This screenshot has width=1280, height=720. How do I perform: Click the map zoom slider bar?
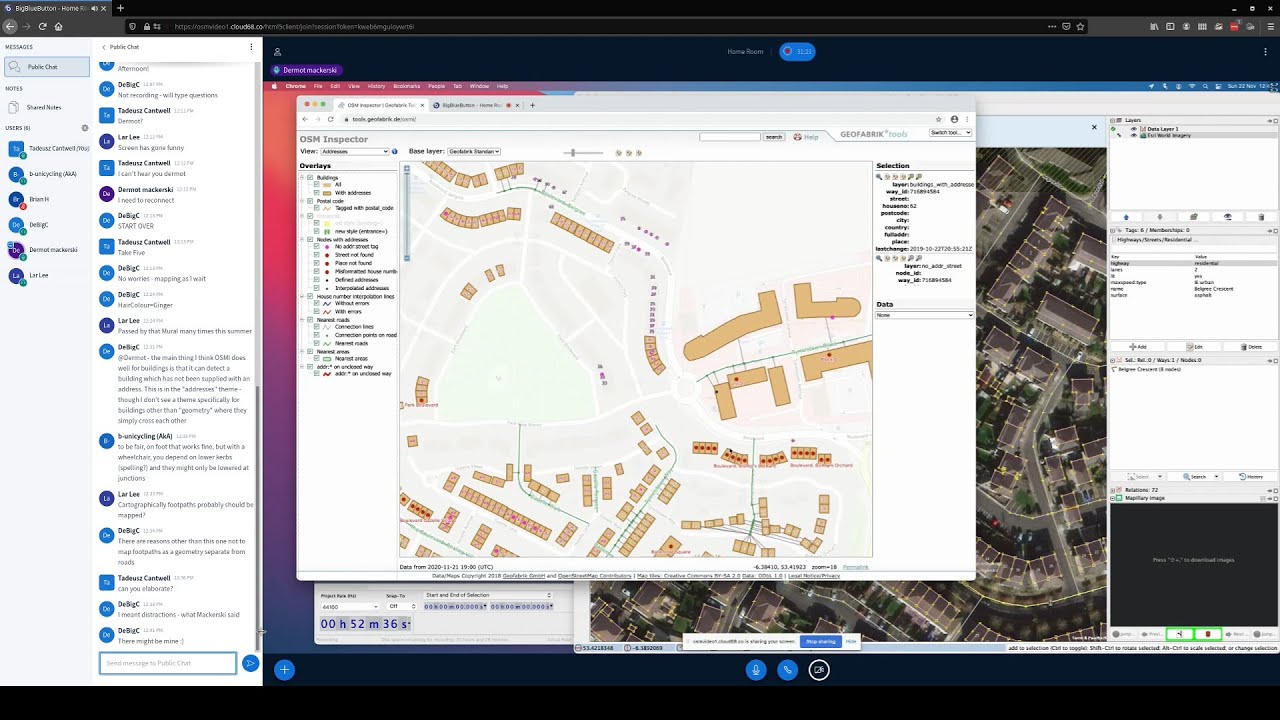(x=405, y=215)
